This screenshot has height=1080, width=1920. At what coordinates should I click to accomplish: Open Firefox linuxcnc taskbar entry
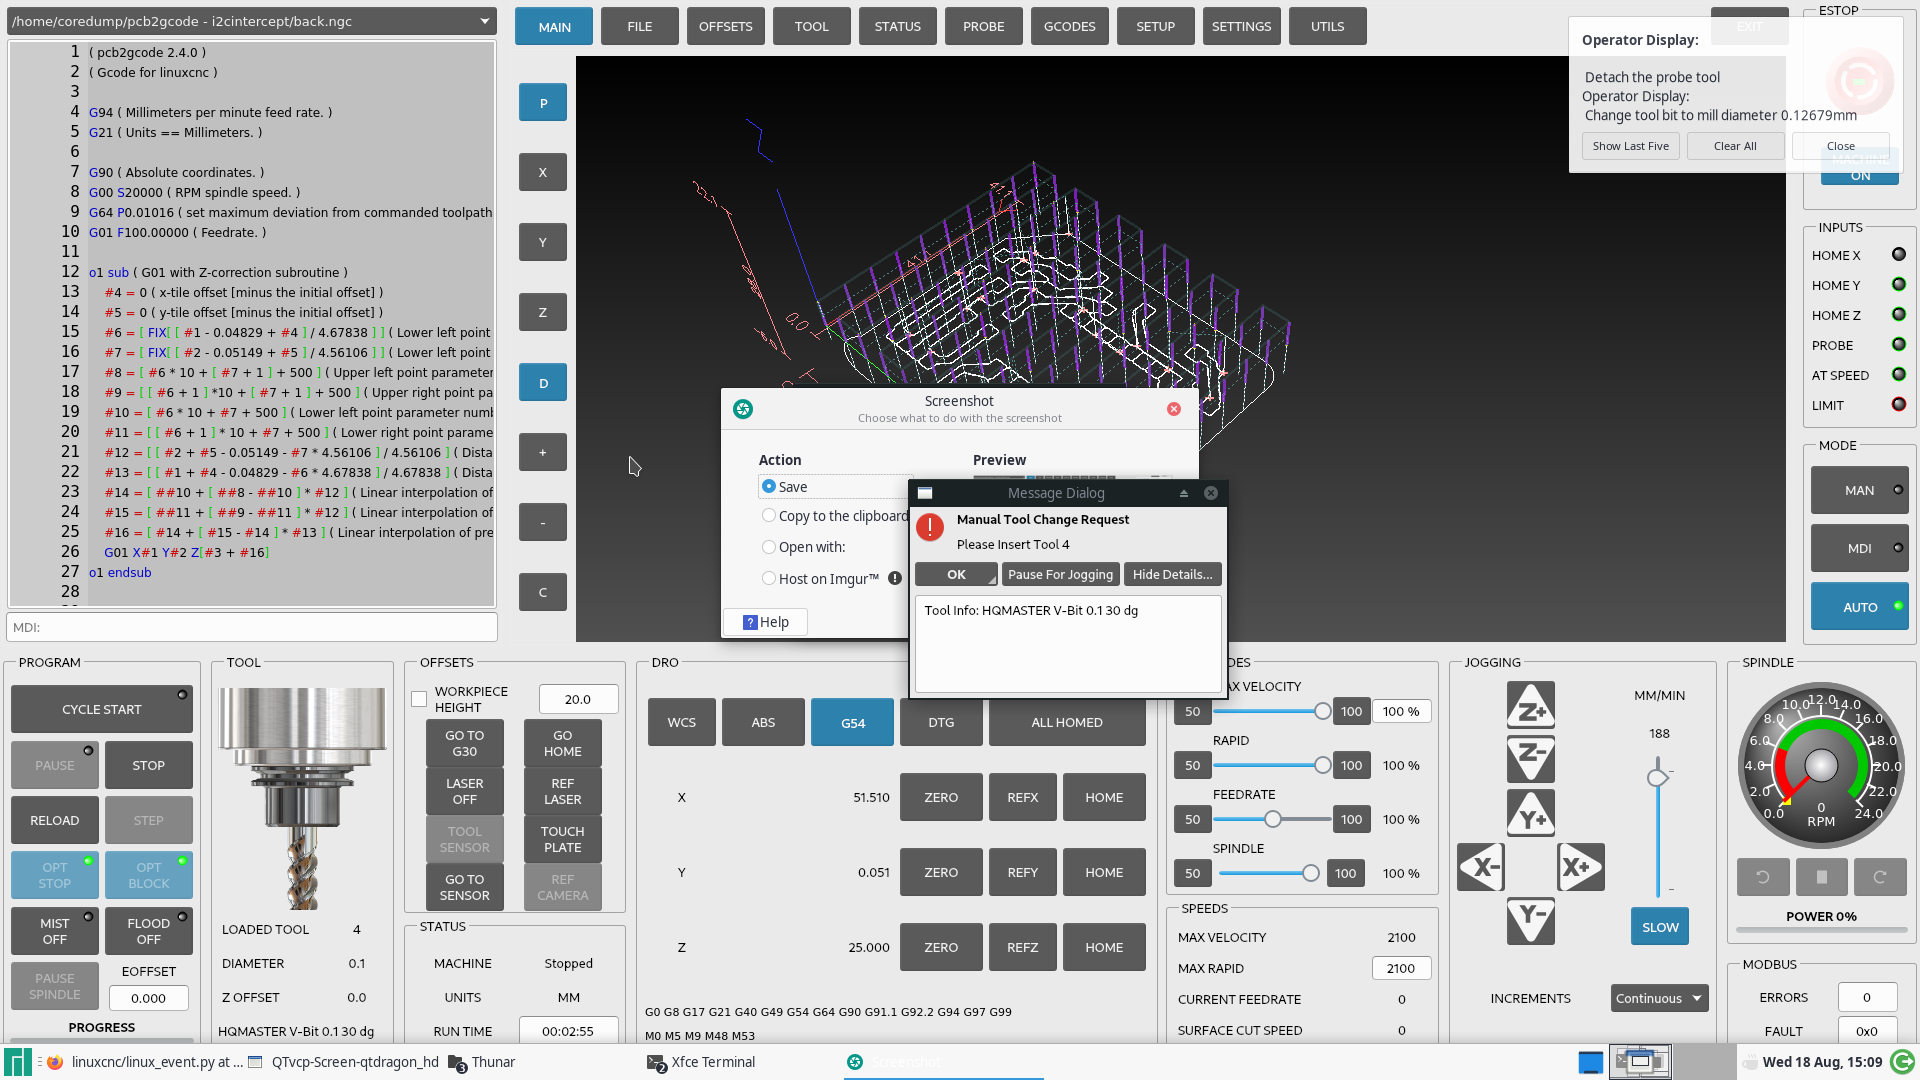click(145, 1062)
